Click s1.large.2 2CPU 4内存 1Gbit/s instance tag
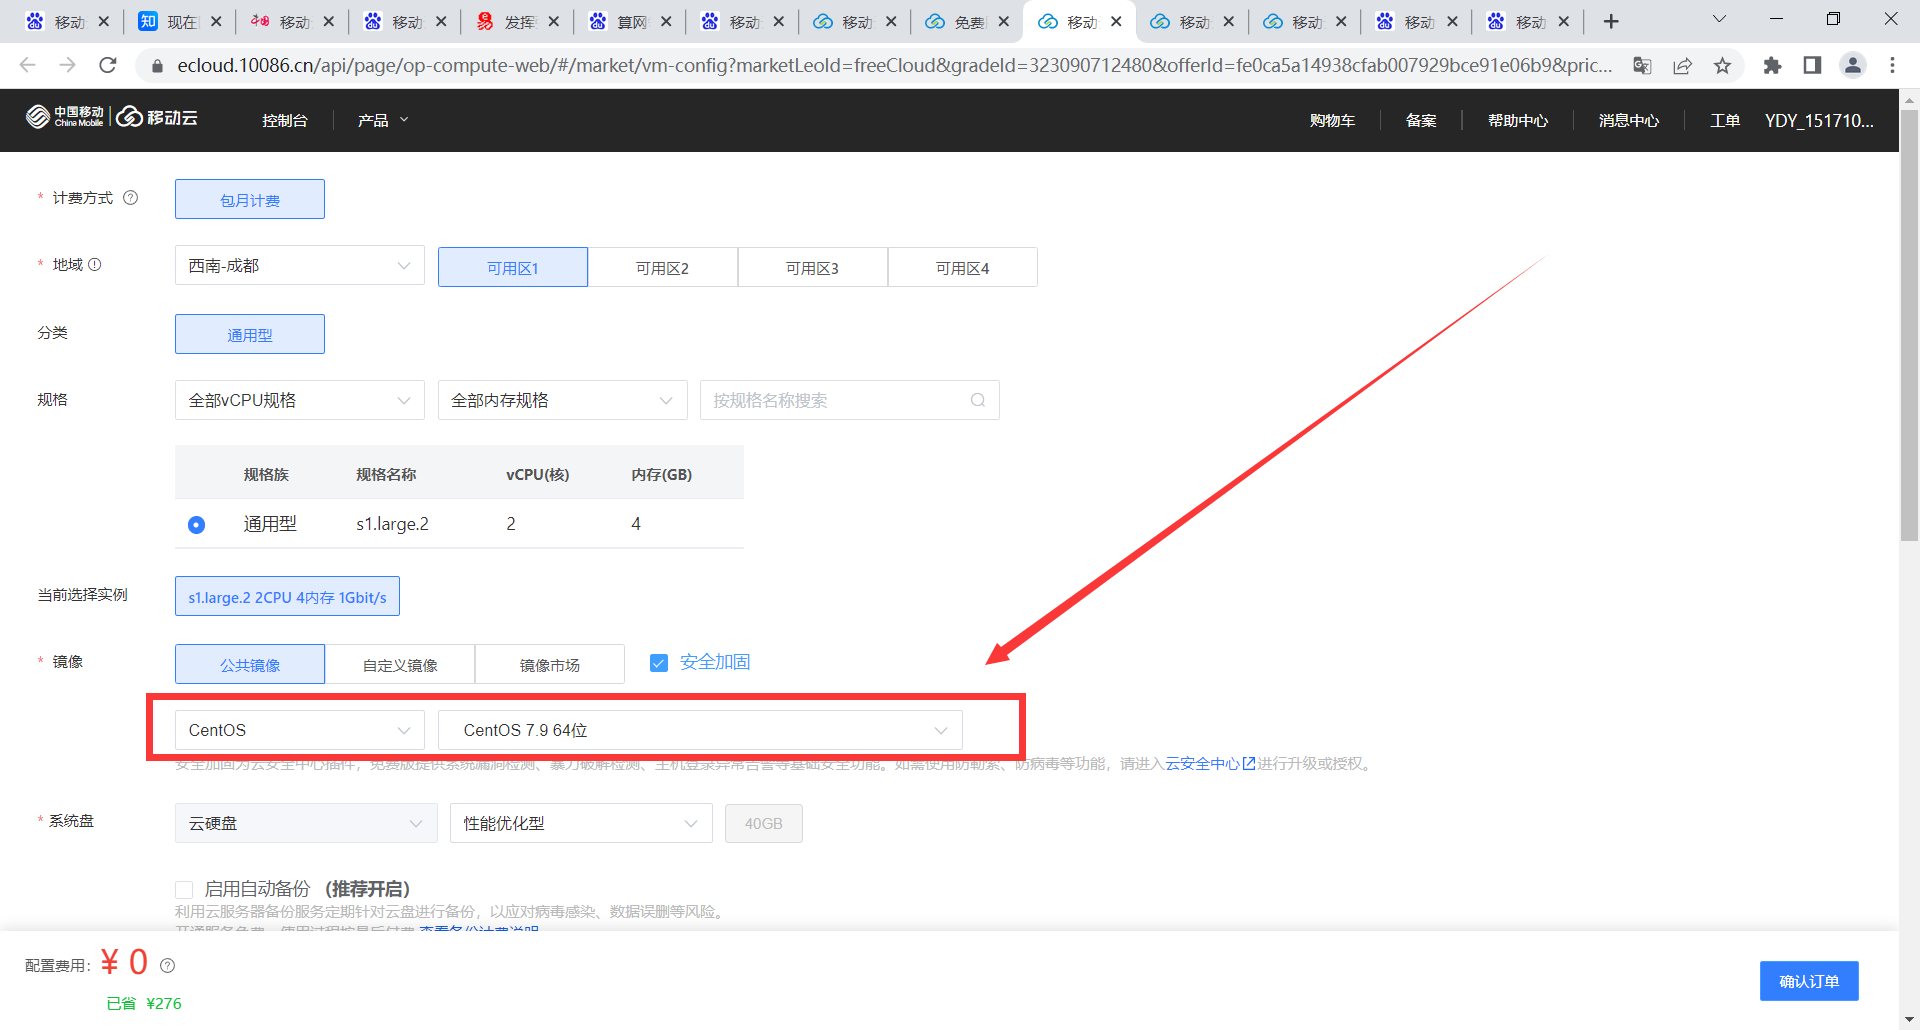1920x1030 pixels. 287,596
